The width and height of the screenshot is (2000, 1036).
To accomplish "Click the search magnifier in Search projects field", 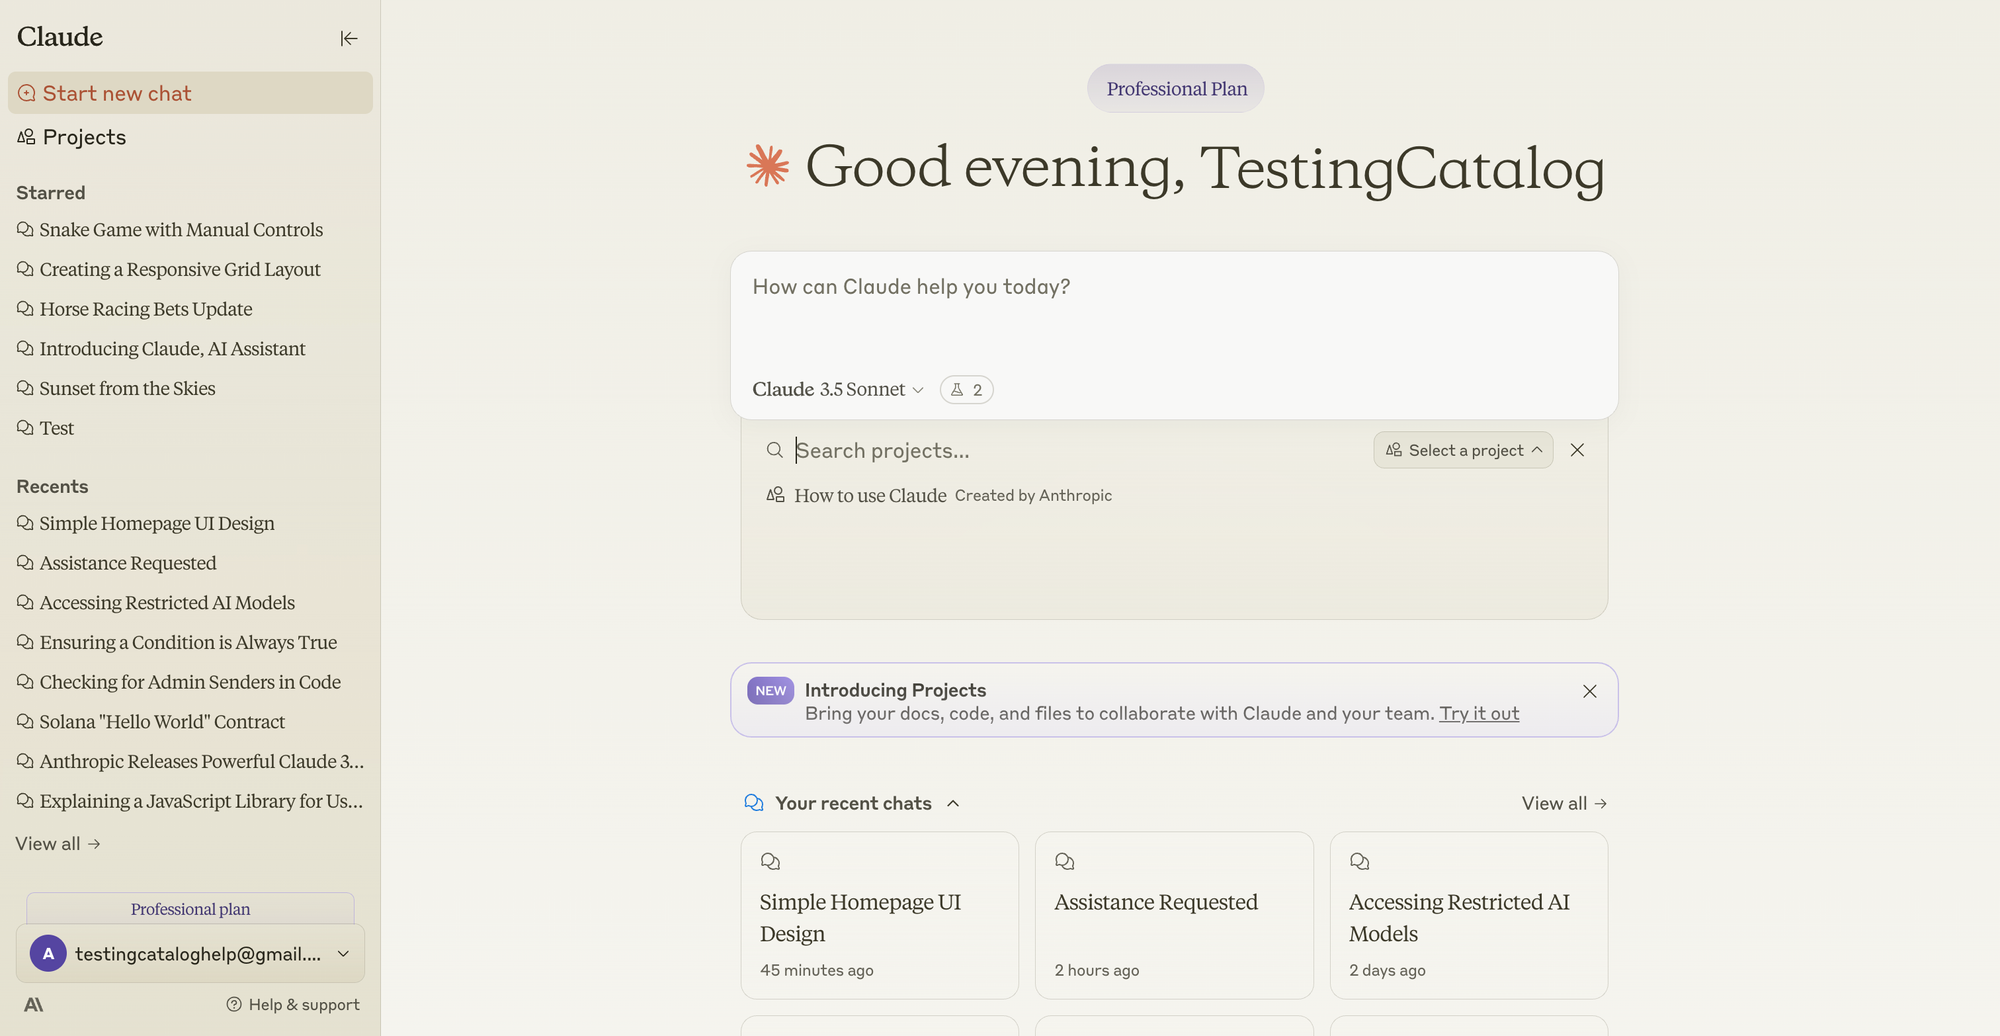I will (775, 450).
